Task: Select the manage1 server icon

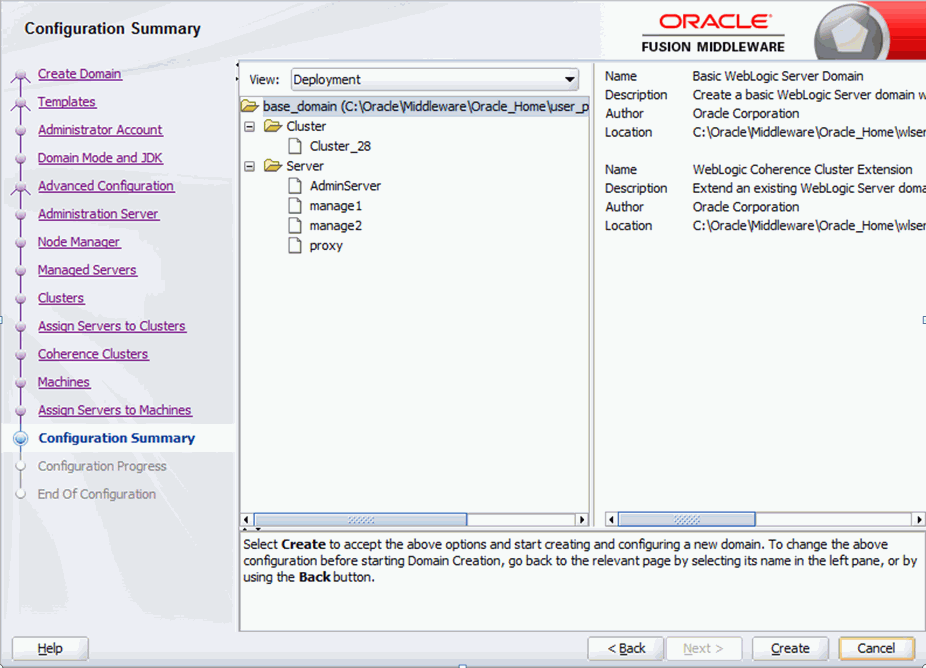Action: [x=294, y=206]
